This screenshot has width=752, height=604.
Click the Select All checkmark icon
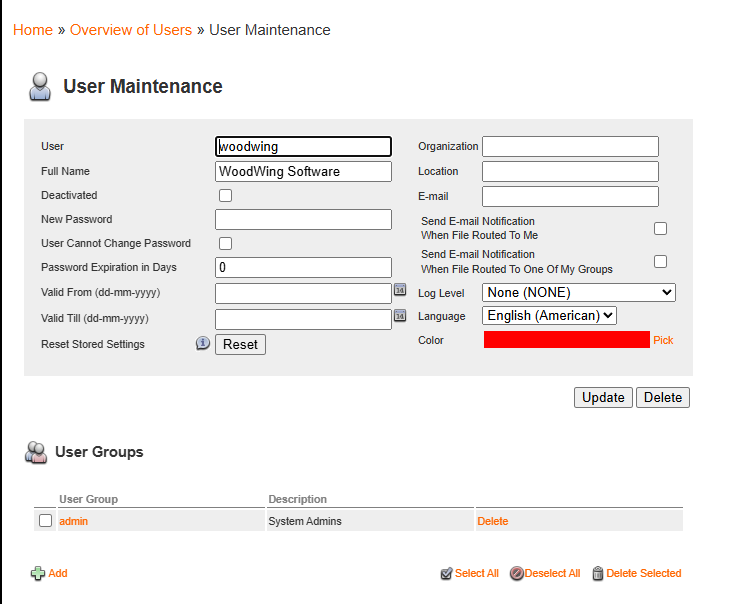(446, 573)
